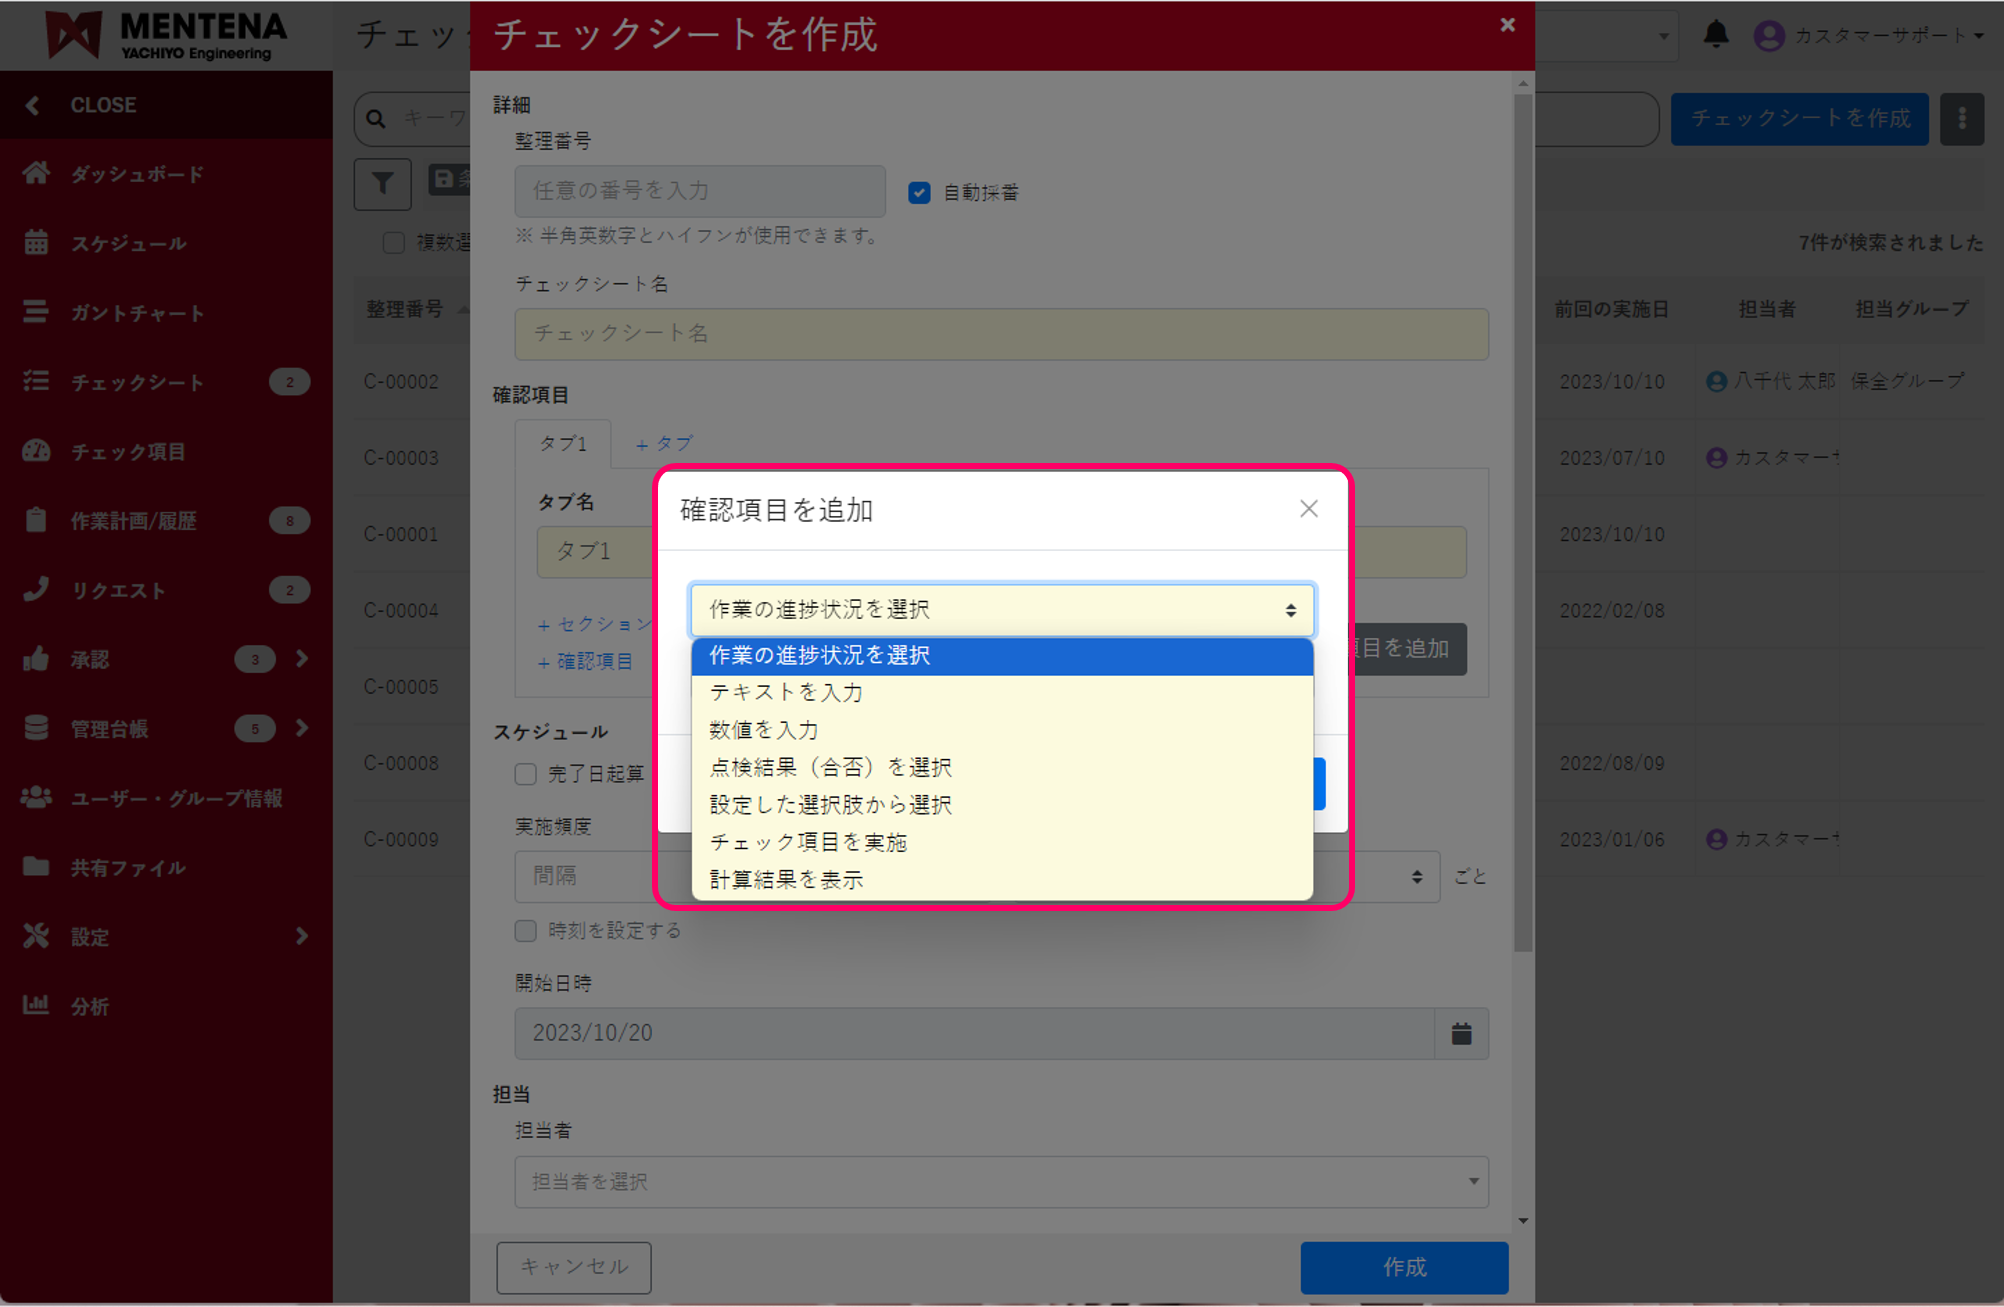Click the +タブ tab to add tab
2004x1307 pixels.
[x=663, y=443]
